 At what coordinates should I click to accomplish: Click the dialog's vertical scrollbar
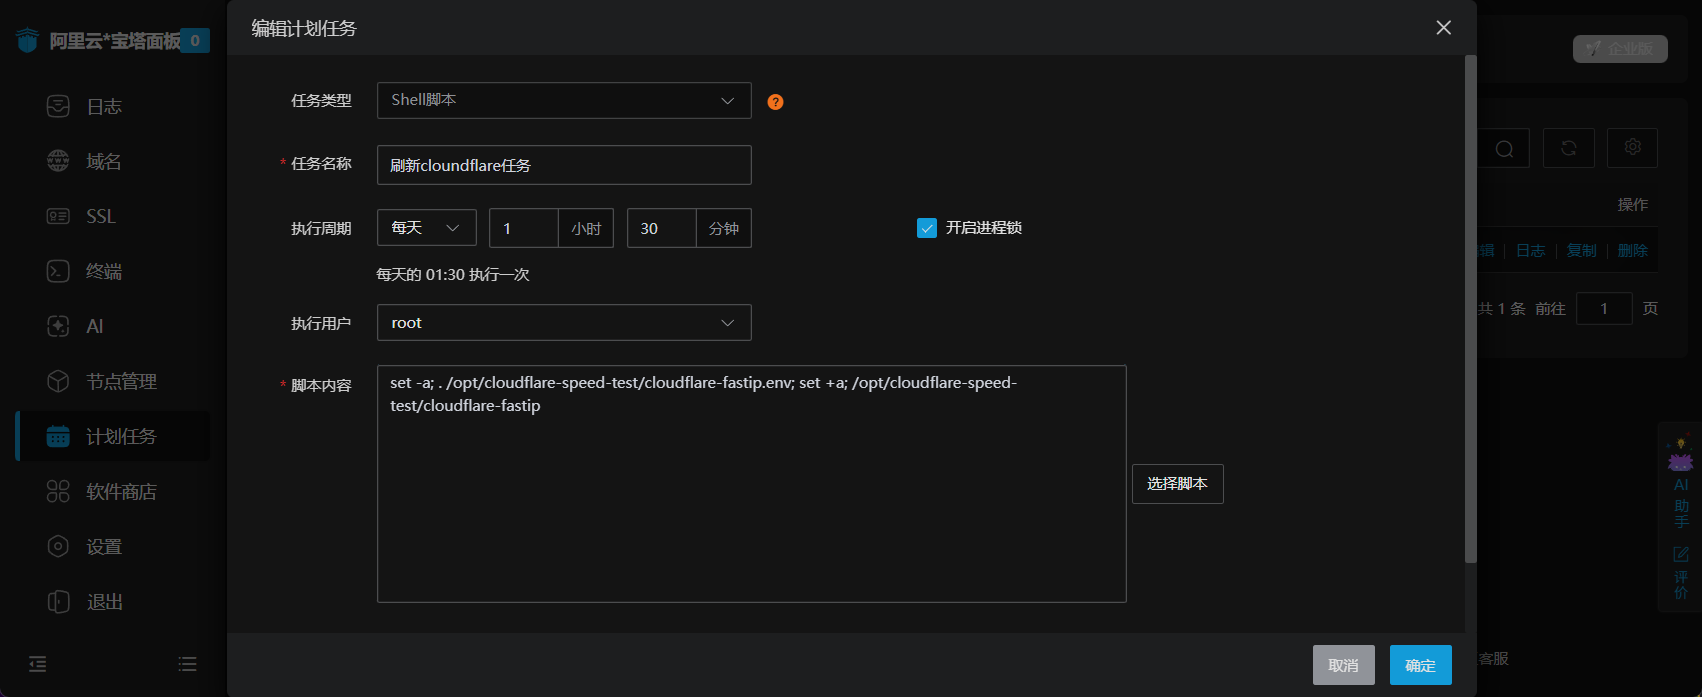click(x=1470, y=309)
